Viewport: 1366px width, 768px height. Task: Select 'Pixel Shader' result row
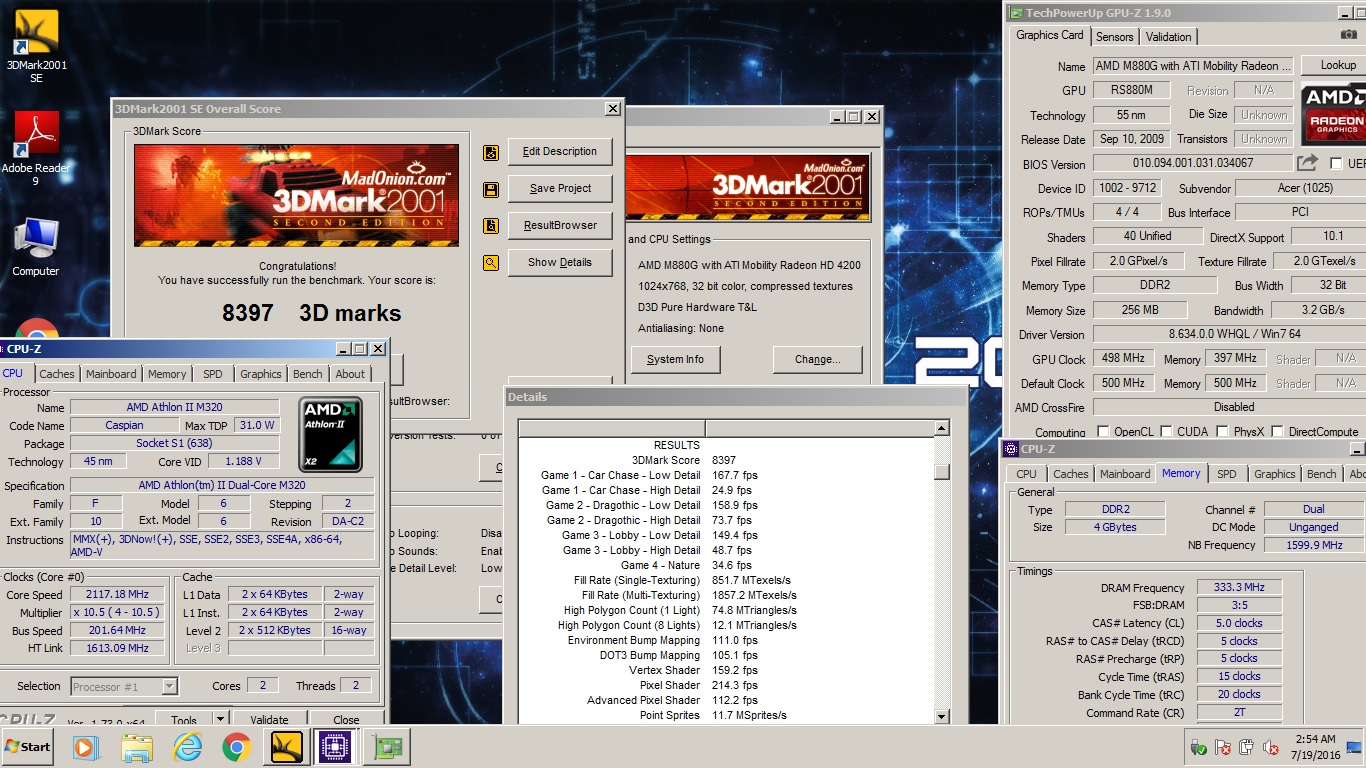(727, 685)
